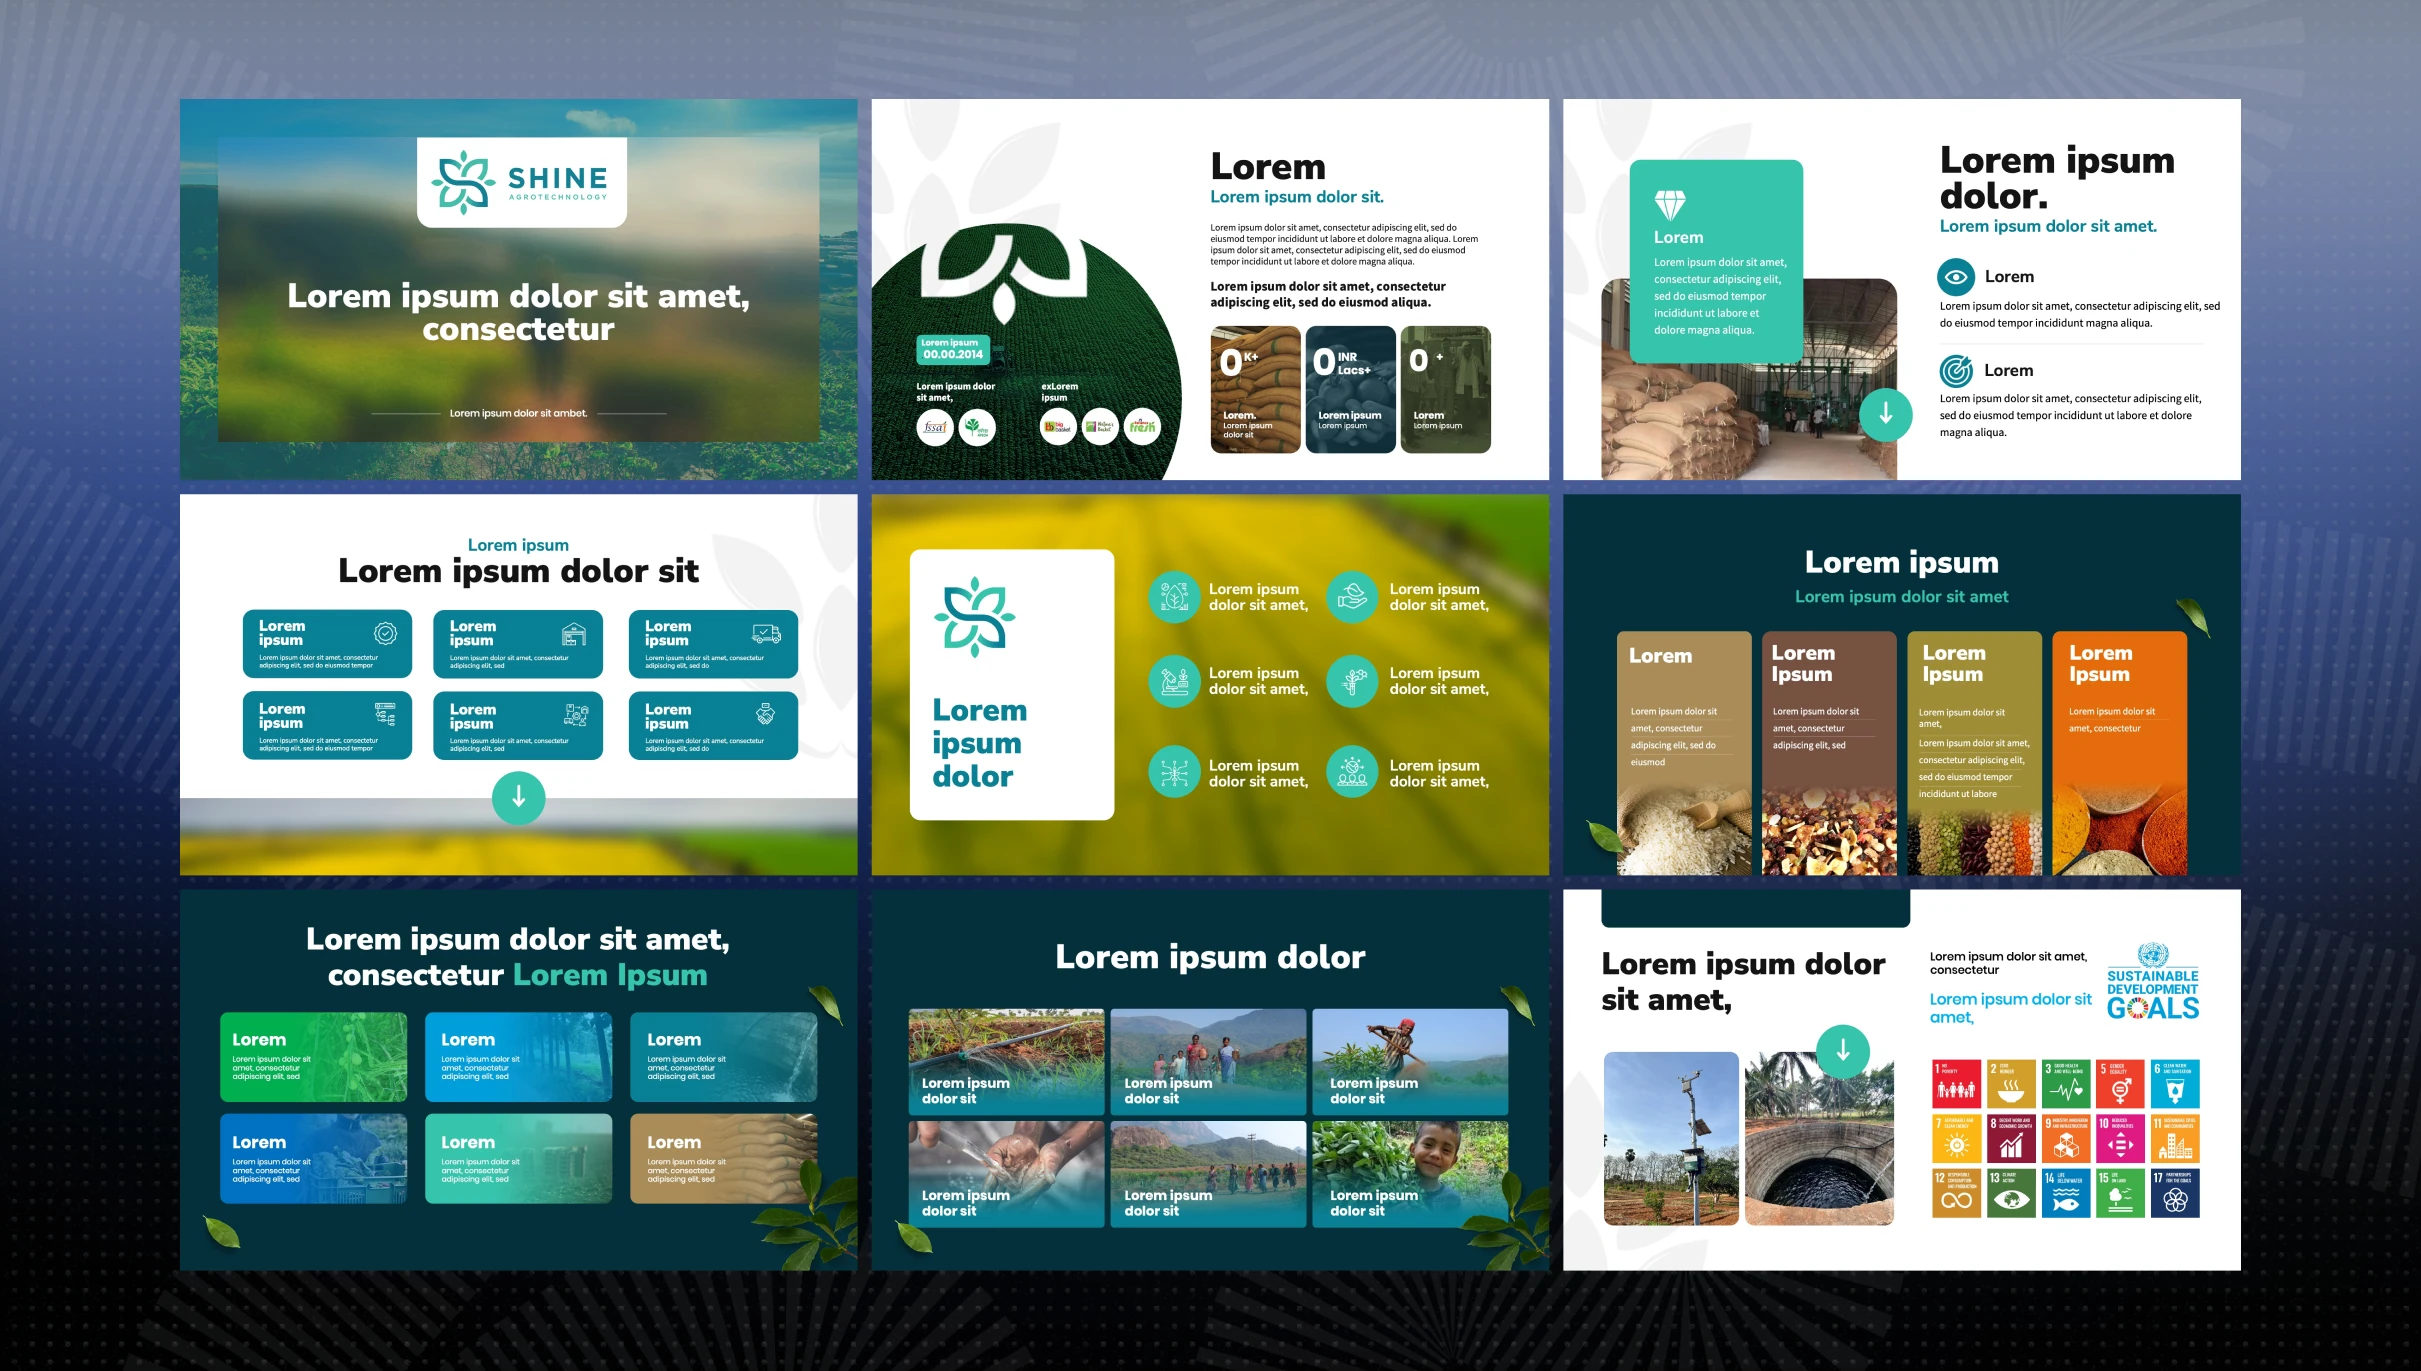Click down arrow button above the well photo
This screenshot has width=2421, height=1371.
pos(1842,1051)
